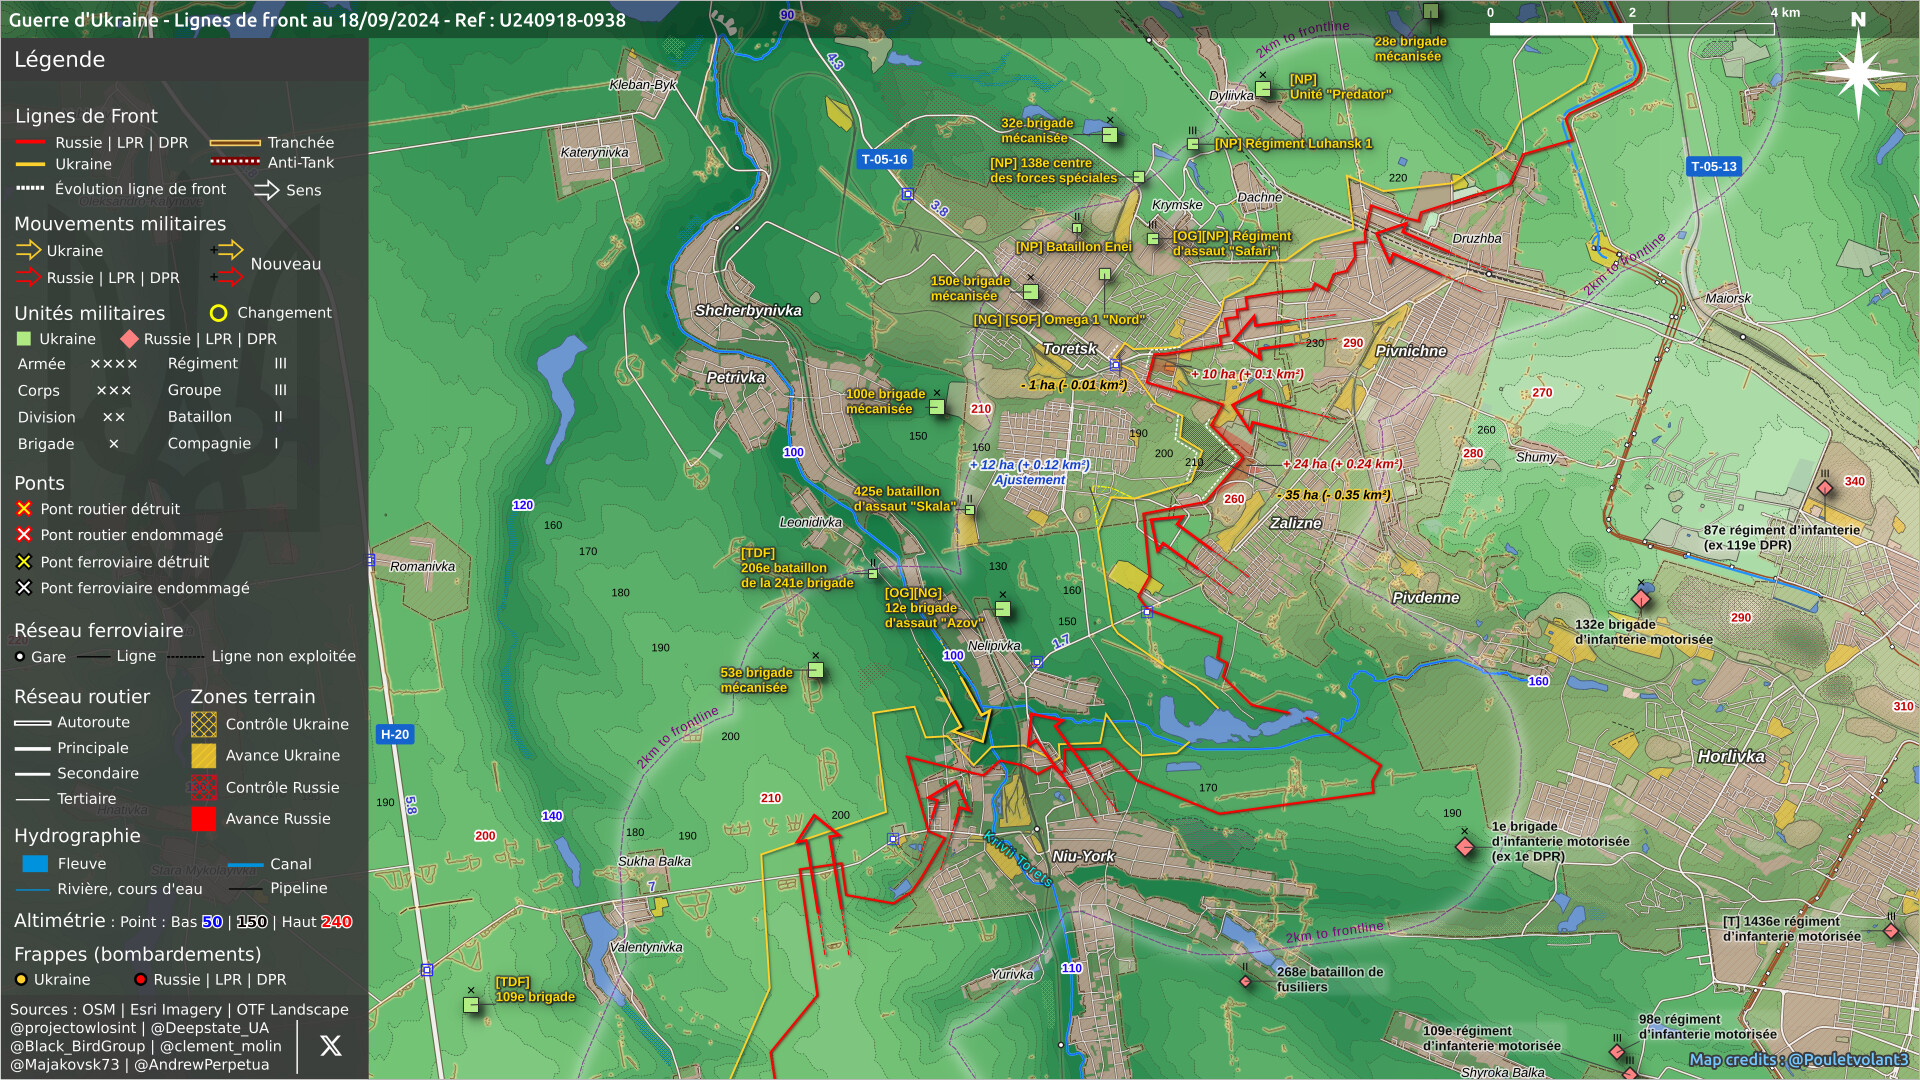Click the Toretsk town label
The image size is (1920, 1080).
(x=1069, y=349)
